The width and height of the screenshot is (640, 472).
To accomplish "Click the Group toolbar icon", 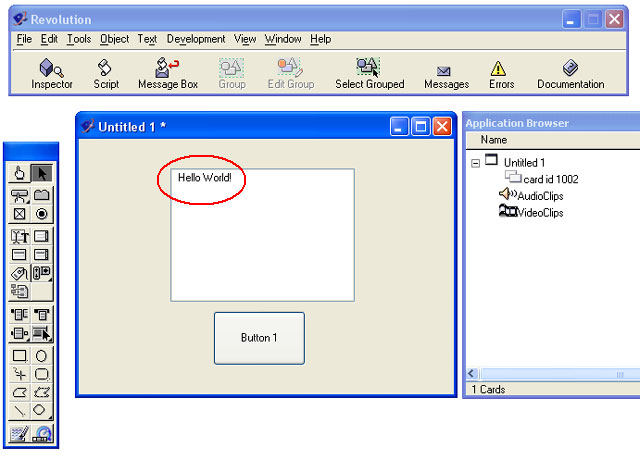I will pos(232,74).
